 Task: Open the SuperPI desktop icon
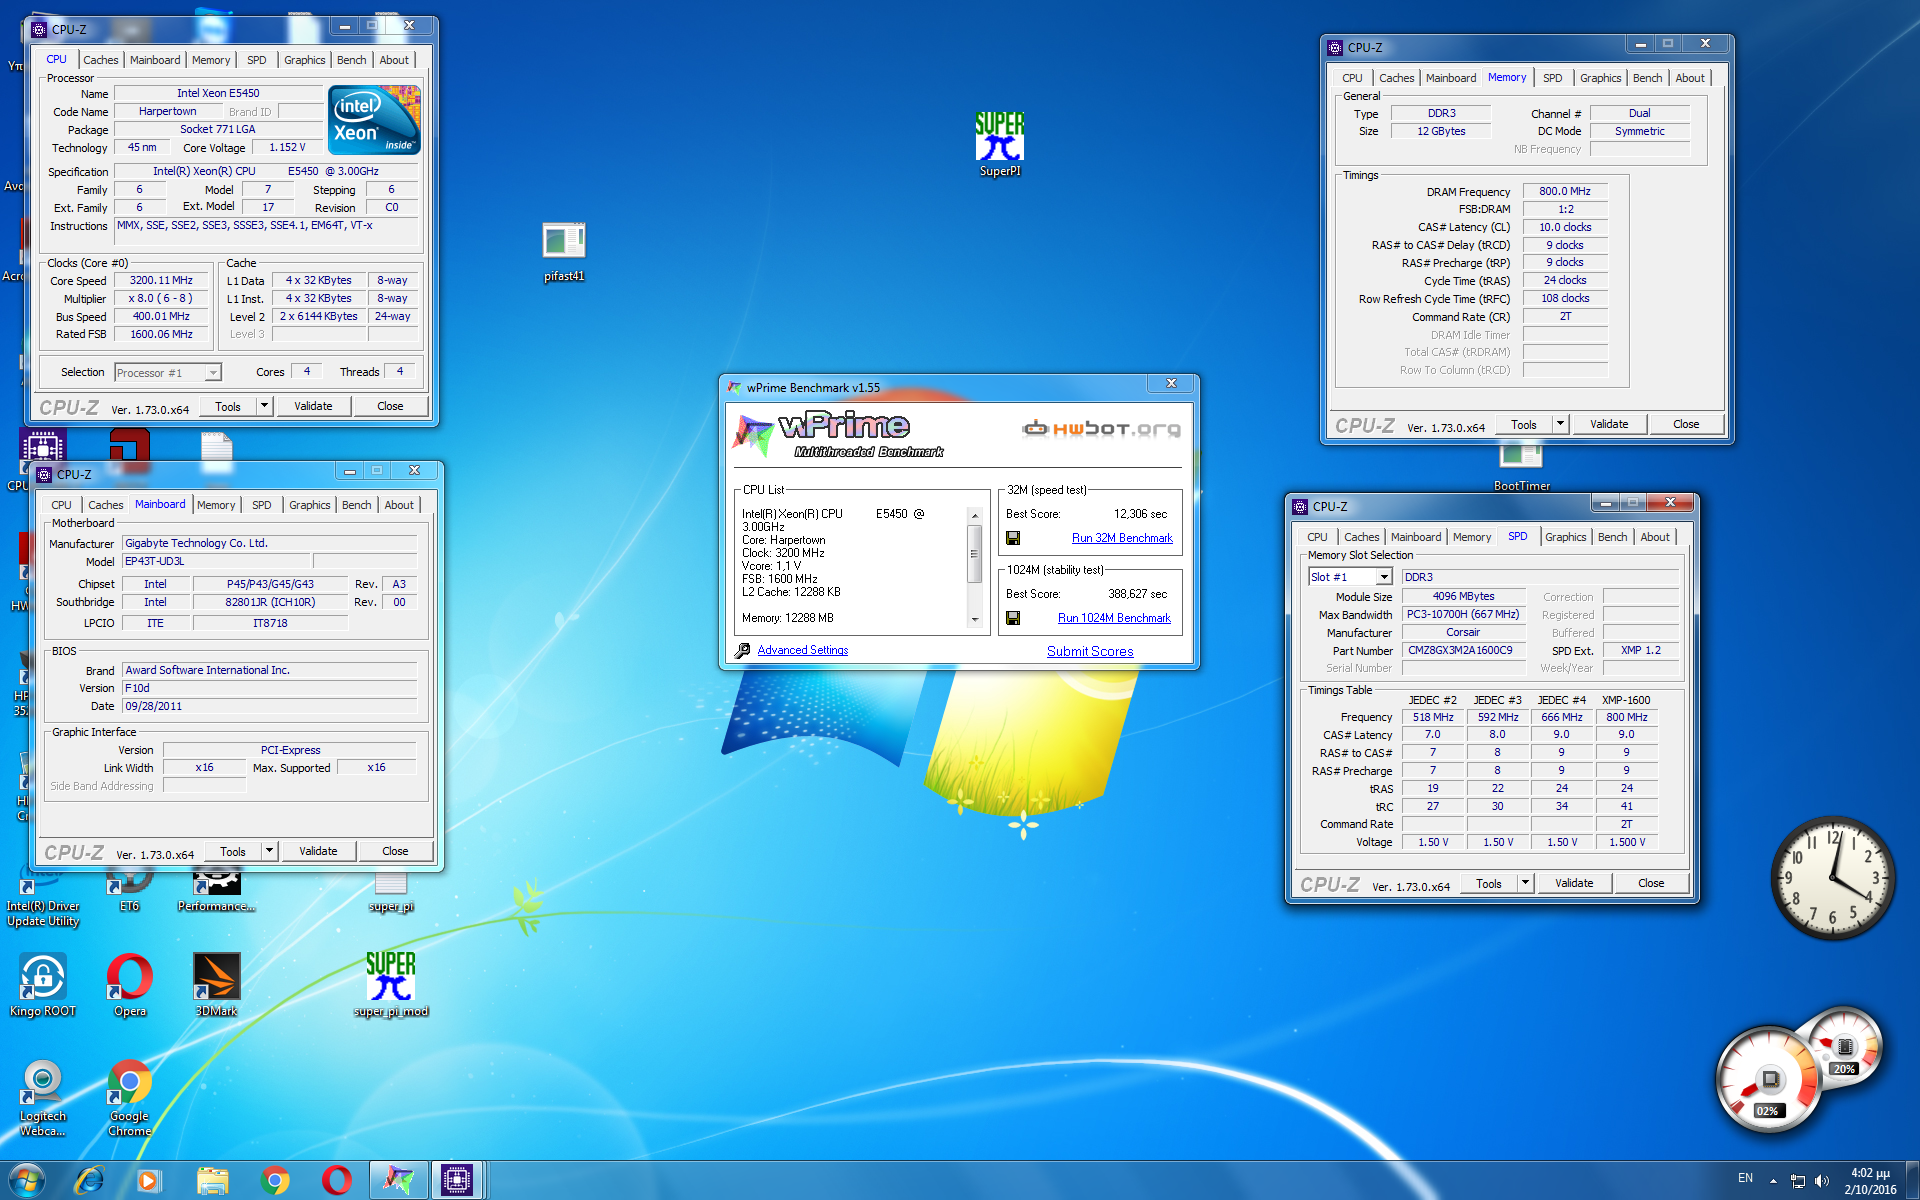pos(999,143)
